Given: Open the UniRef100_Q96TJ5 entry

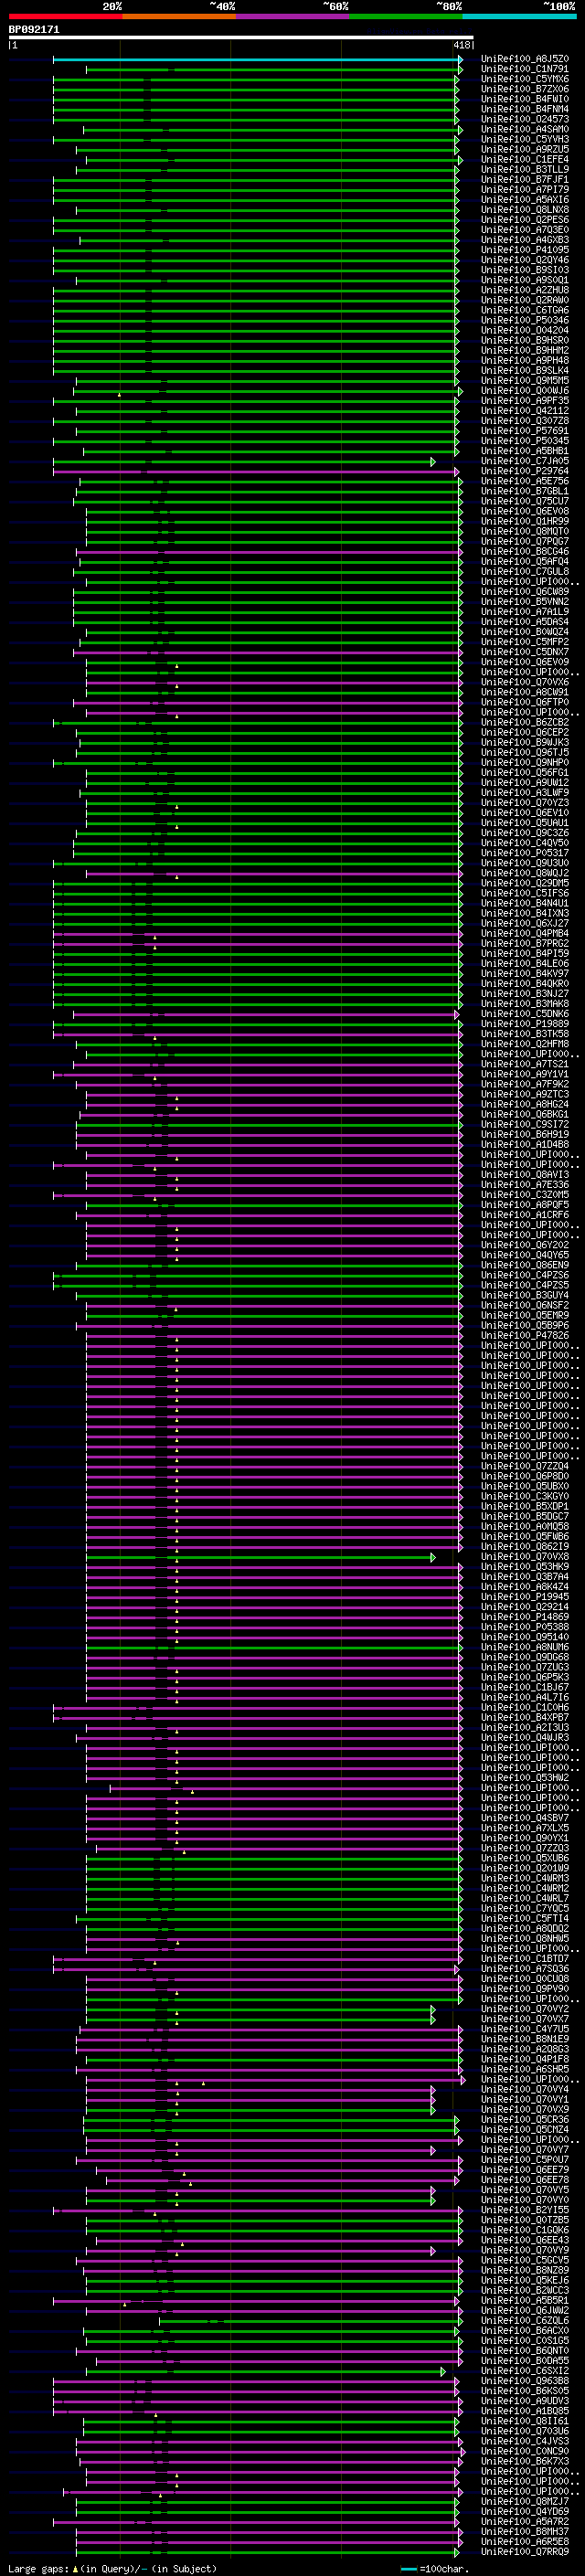Looking at the screenshot, I should [x=524, y=752].
